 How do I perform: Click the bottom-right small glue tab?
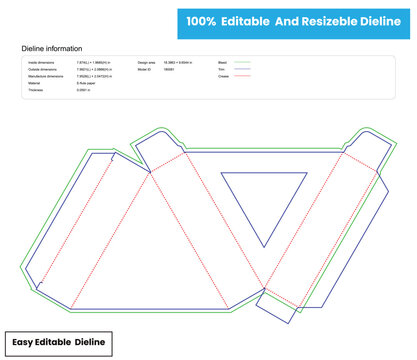[x=277, y=306]
